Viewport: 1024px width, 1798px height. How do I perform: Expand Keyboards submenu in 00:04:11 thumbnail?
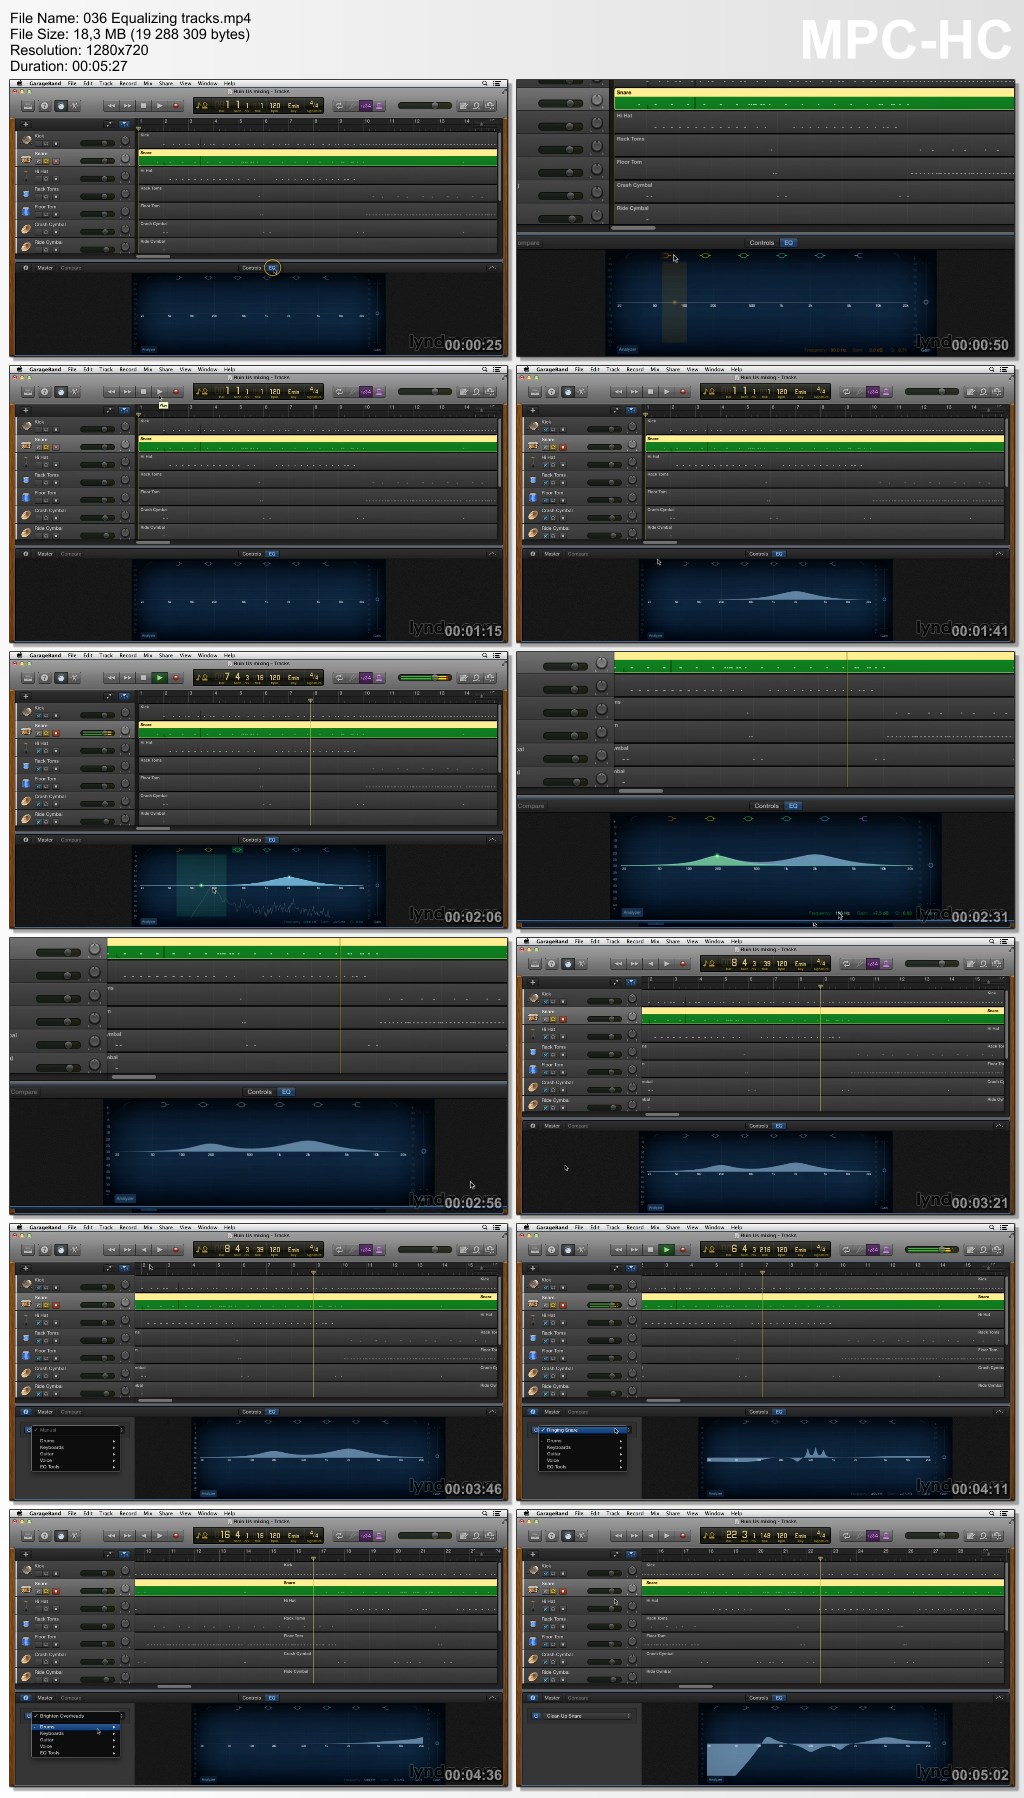(583, 1447)
